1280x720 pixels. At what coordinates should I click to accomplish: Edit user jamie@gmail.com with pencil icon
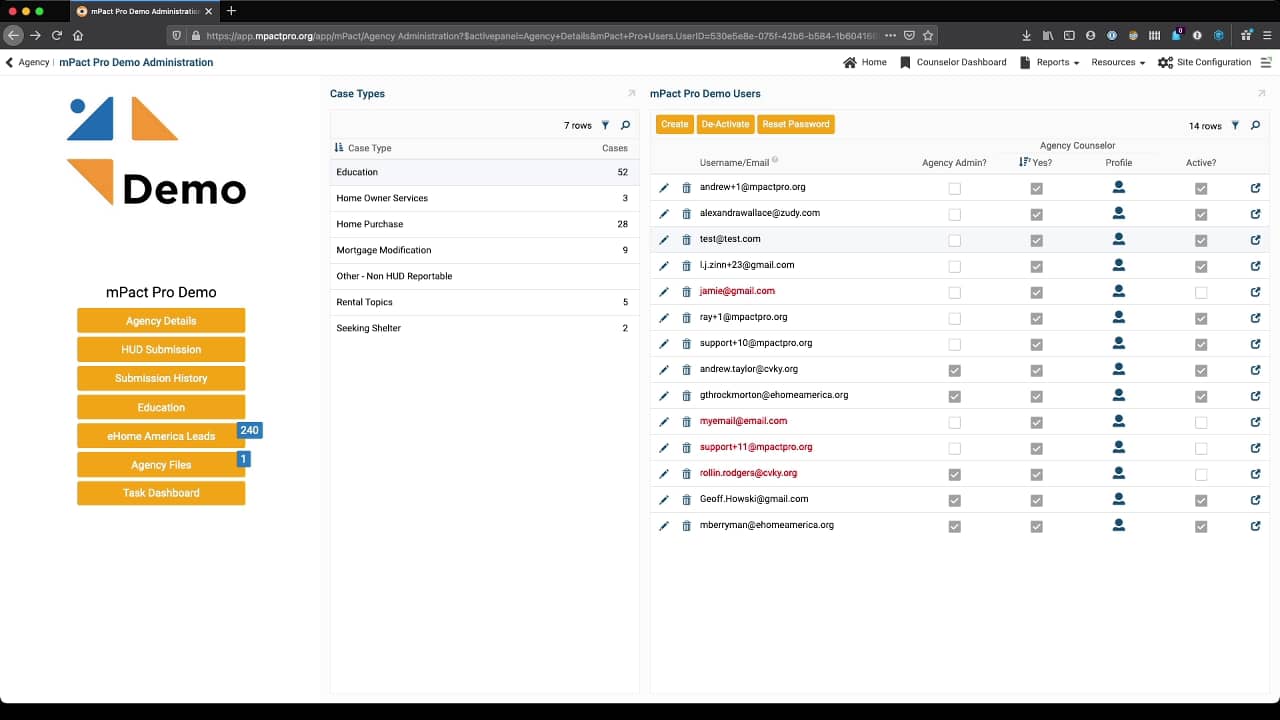(664, 292)
